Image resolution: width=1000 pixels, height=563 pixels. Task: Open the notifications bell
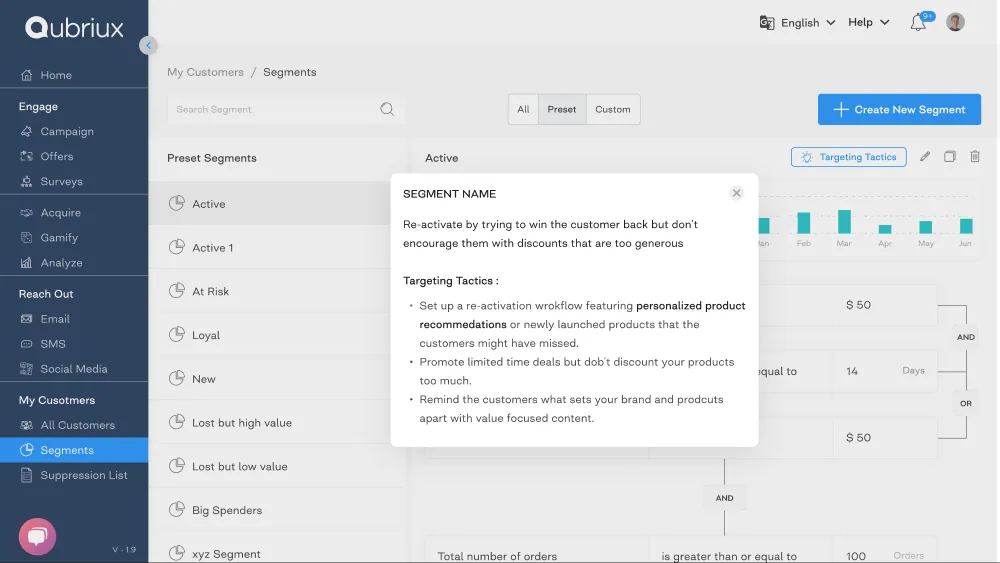(x=918, y=22)
